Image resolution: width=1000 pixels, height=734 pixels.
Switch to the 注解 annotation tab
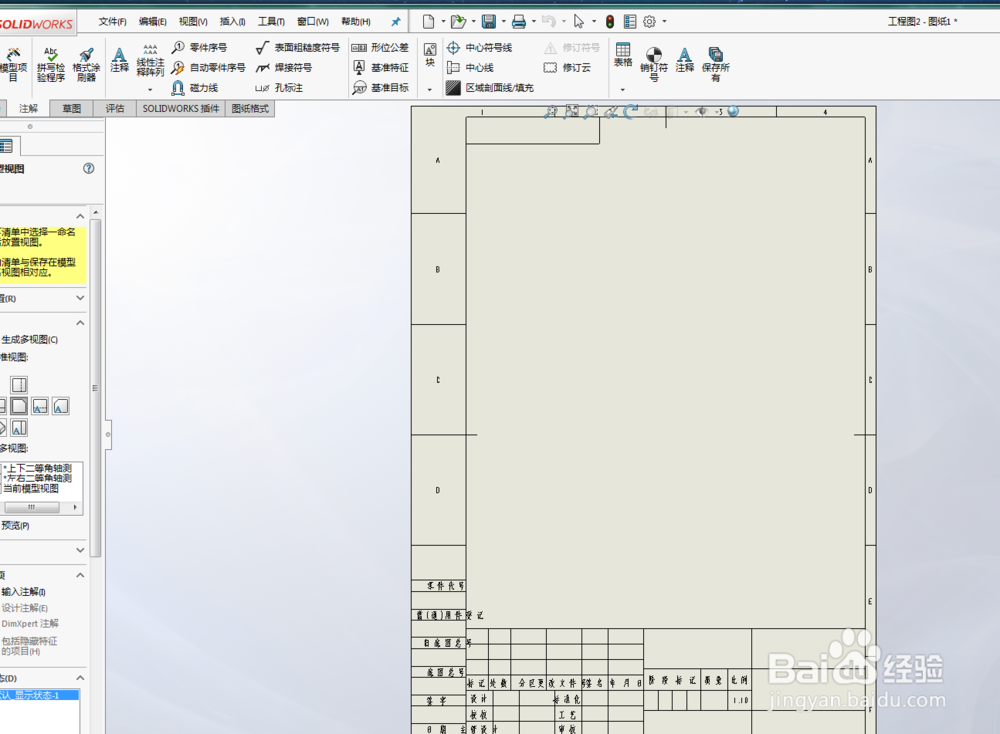(28, 108)
